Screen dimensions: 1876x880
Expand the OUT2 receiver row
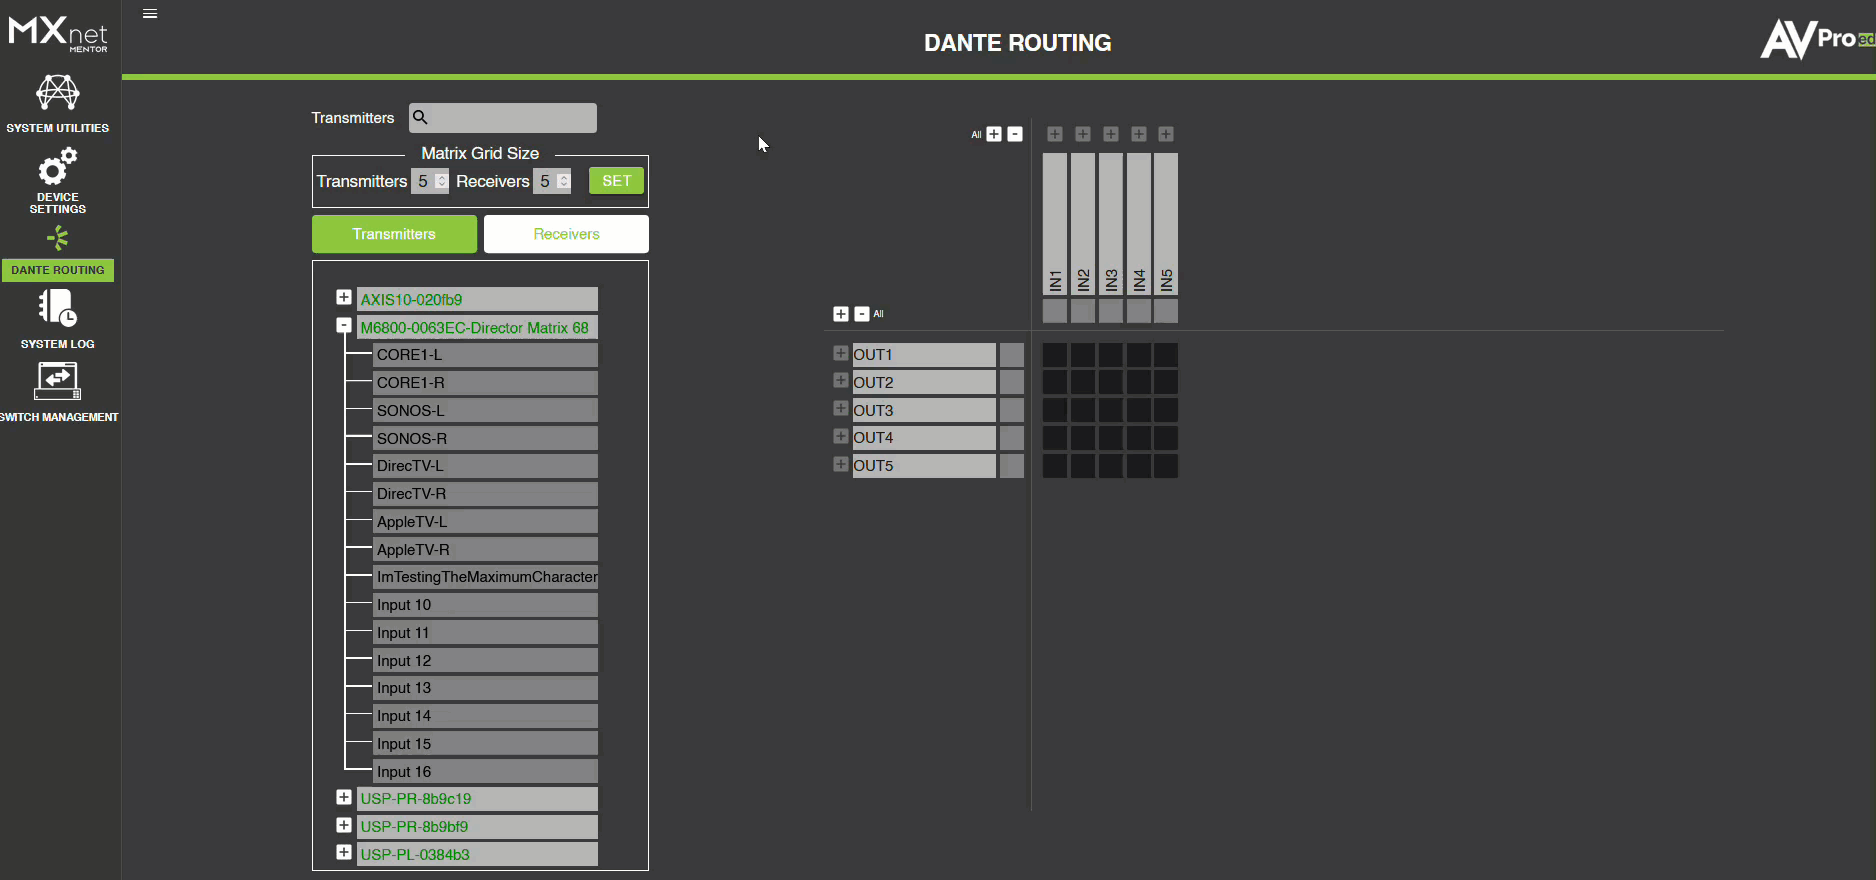pyautogui.click(x=840, y=381)
